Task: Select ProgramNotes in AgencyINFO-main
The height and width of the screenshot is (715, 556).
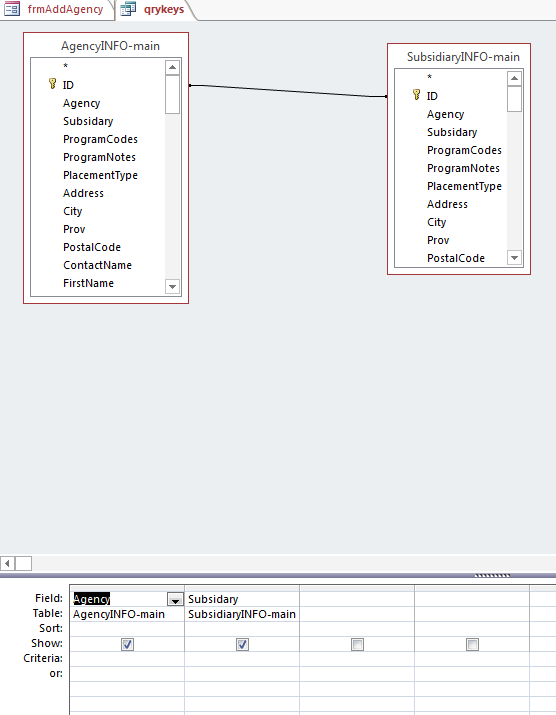Action: pyautogui.click(x=99, y=157)
